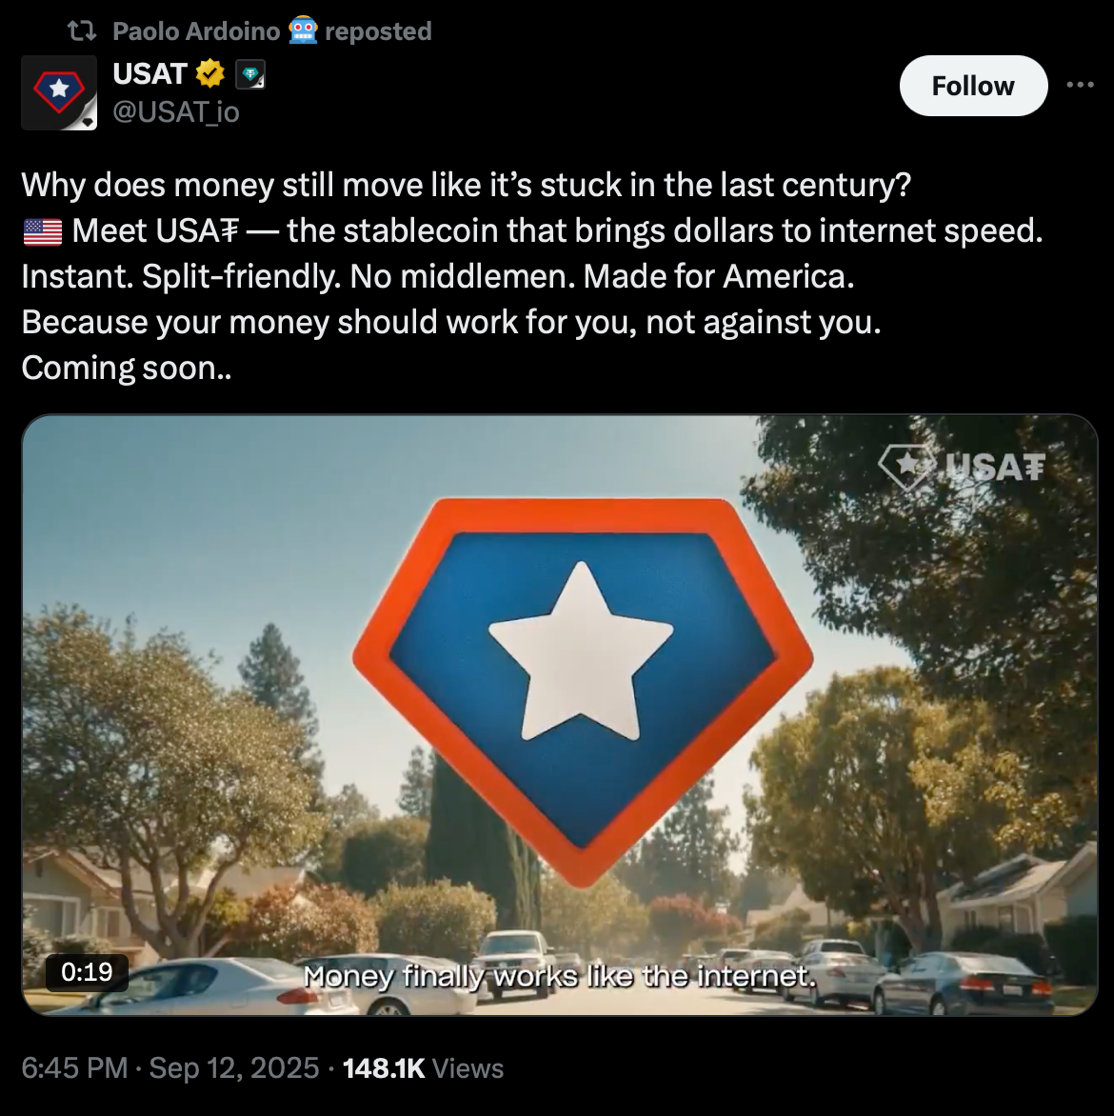Image resolution: width=1114 pixels, height=1116 pixels.
Task: Click the 148.1K Views count
Action: click(x=423, y=1068)
